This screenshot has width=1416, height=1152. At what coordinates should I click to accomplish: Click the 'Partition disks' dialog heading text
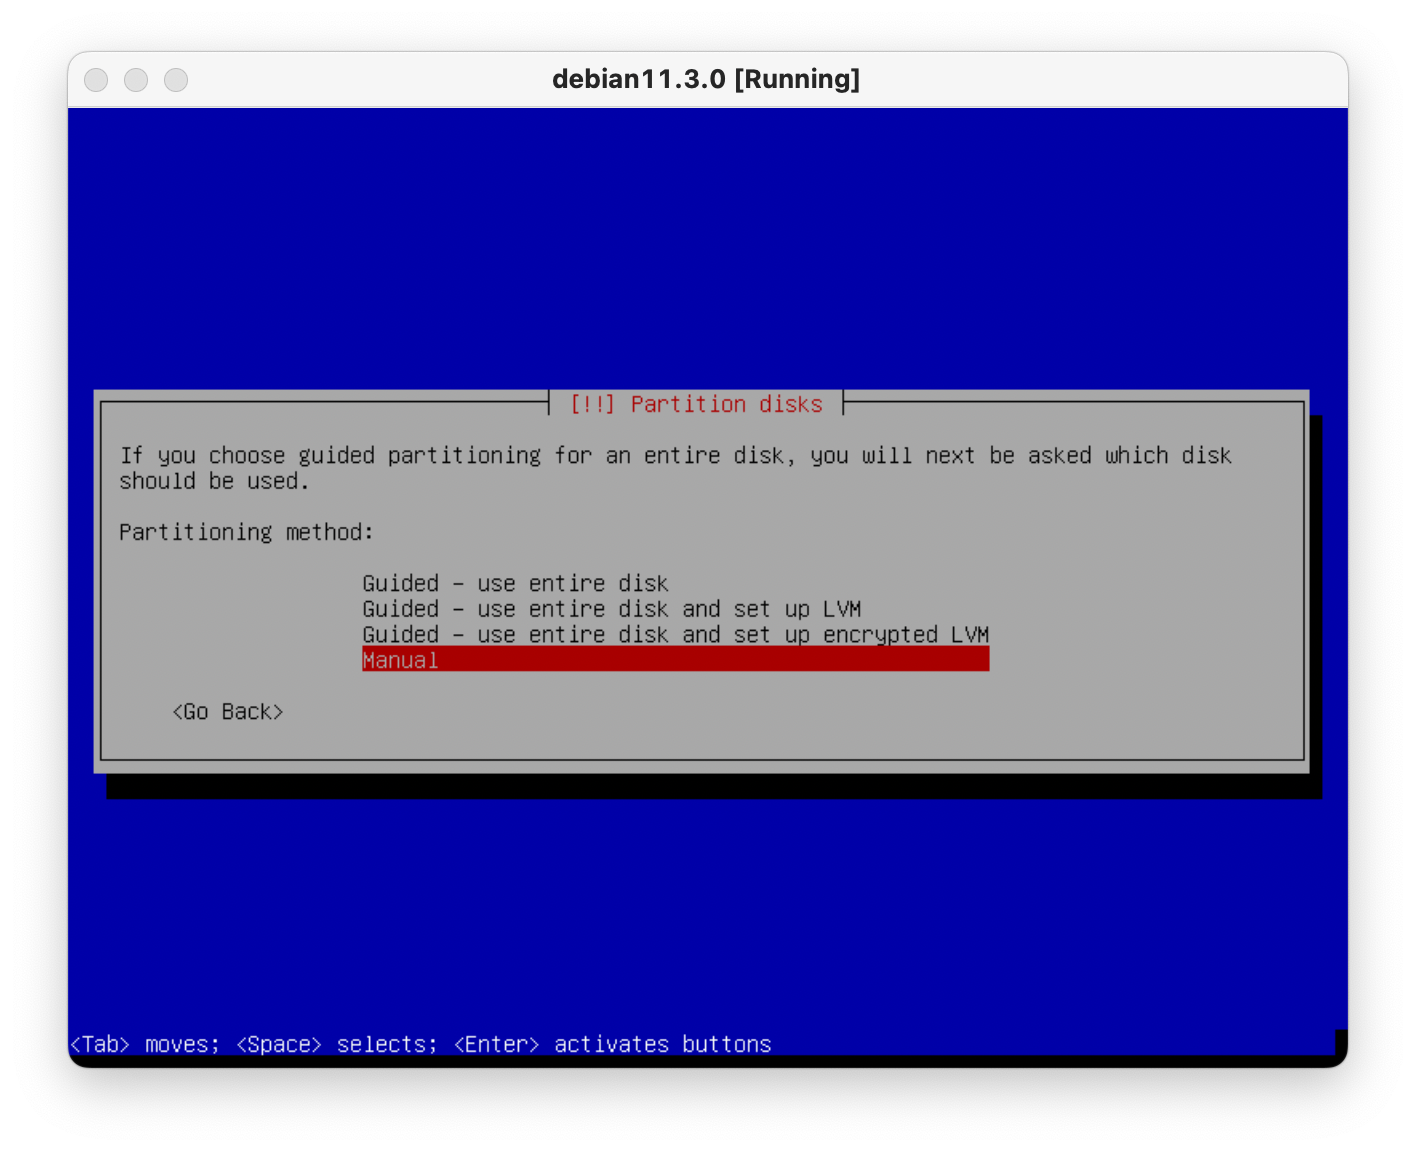(x=726, y=404)
